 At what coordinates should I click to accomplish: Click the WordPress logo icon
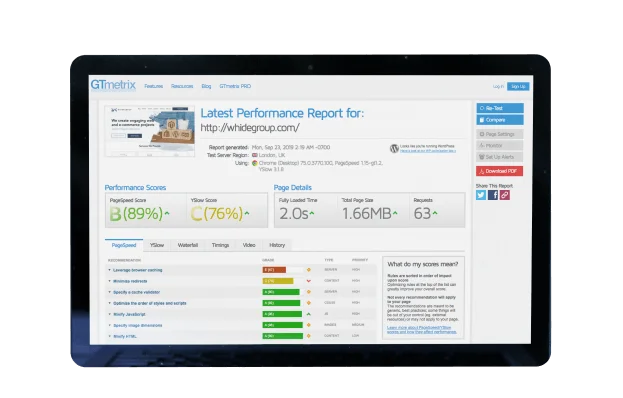[394, 149]
